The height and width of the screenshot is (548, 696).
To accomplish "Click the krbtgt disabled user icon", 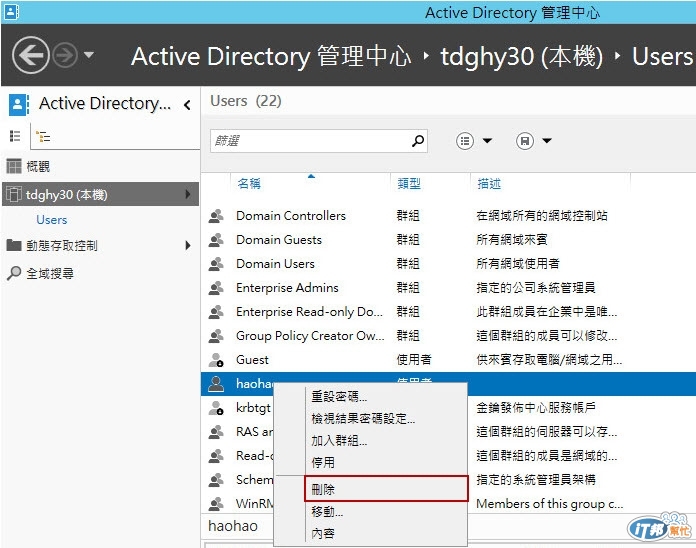I will click(216, 407).
